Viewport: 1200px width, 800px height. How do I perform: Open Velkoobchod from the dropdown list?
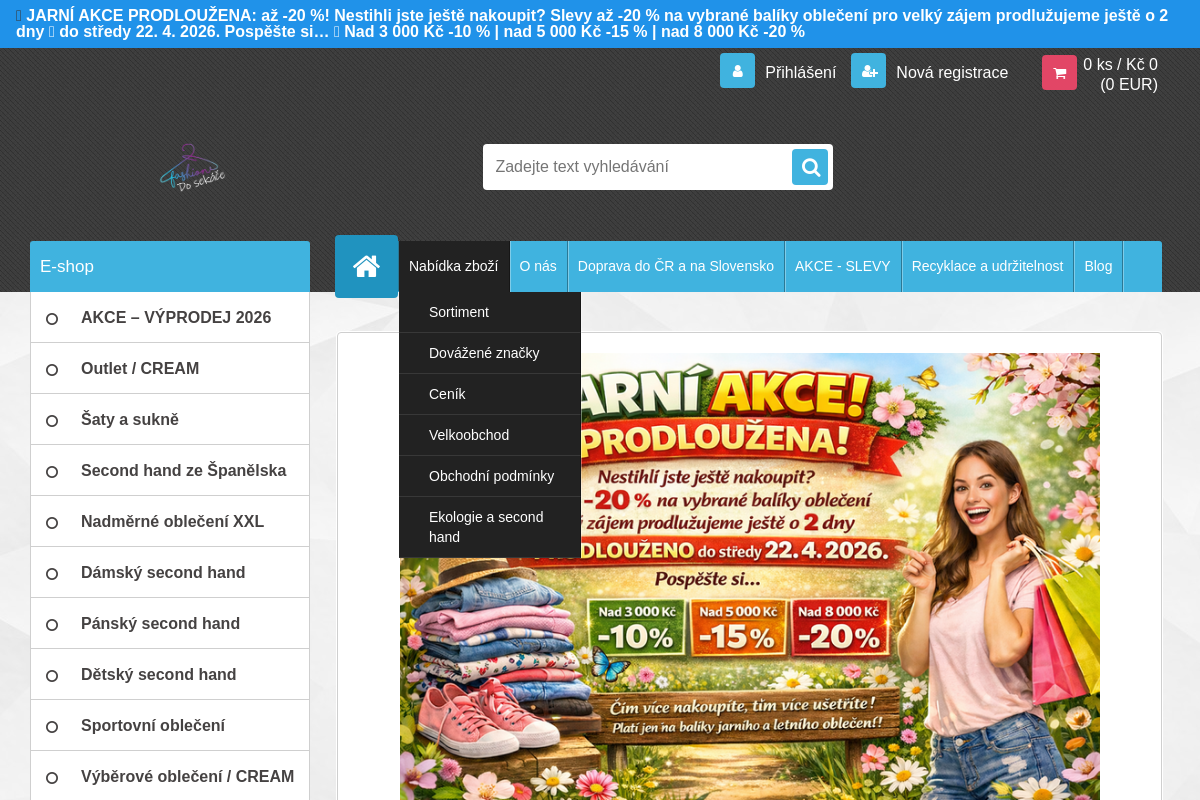point(469,435)
